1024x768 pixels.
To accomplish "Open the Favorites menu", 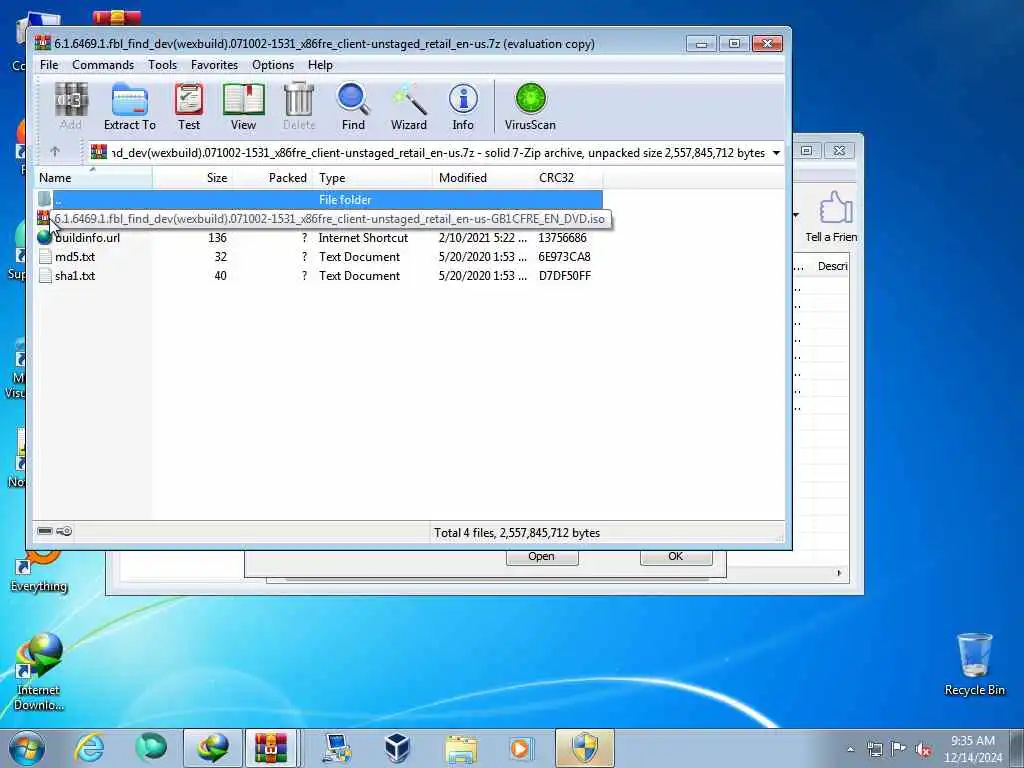I will [214, 65].
